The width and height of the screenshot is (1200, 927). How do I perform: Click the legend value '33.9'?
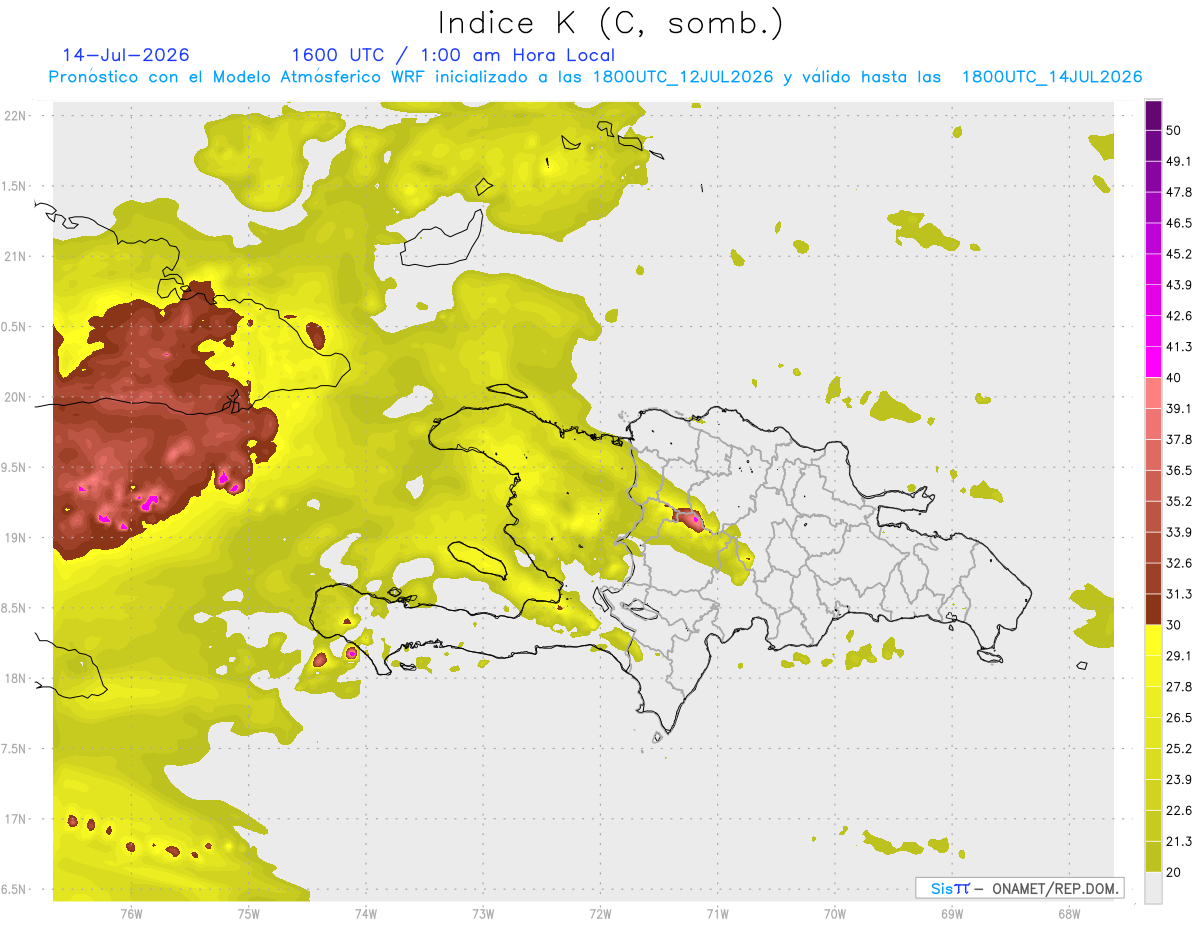[x=1179, y=532]
